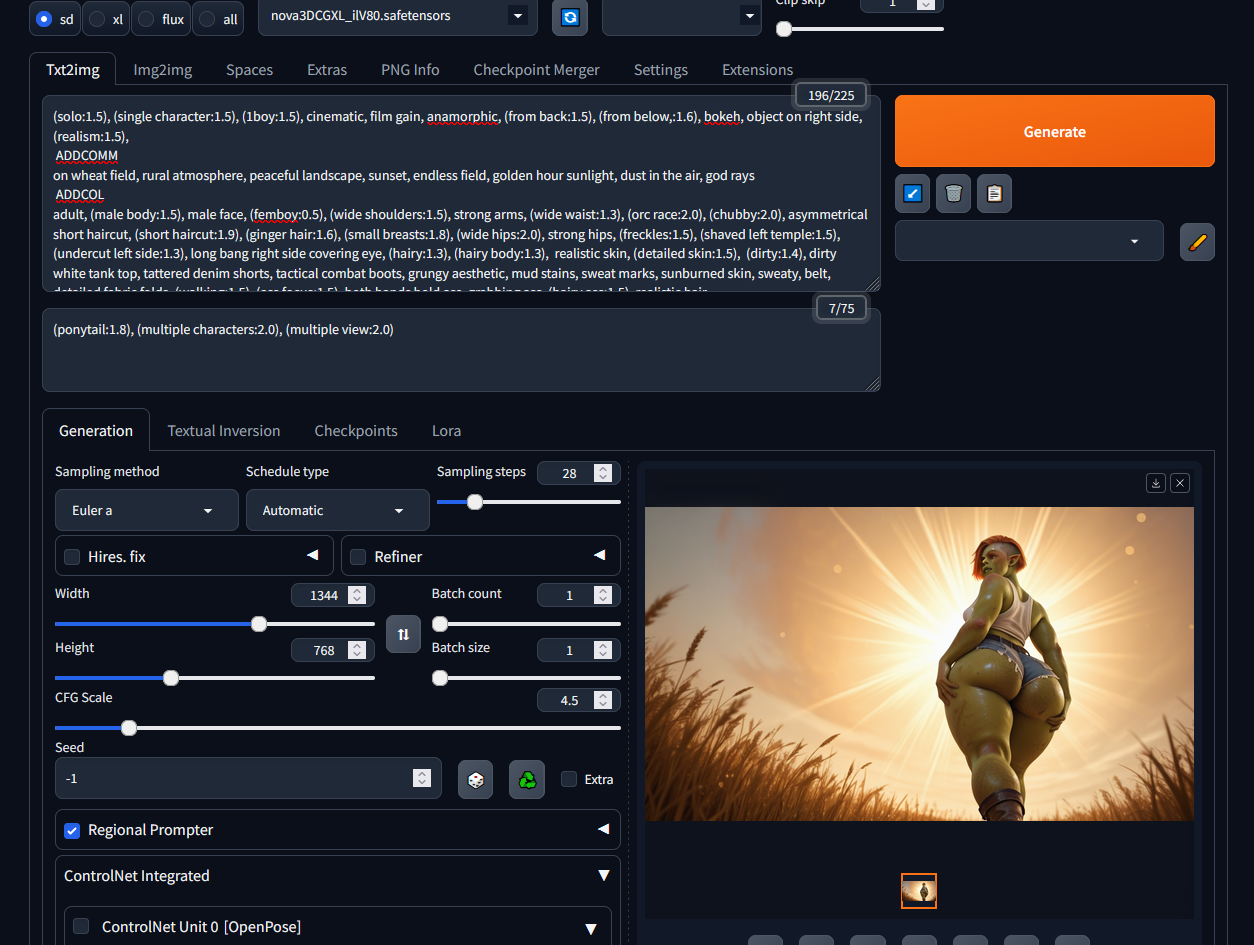Viewport: 1254px width, 945px height.
Task: Open the Sampling method dropdown
Action: coord(146,510)
